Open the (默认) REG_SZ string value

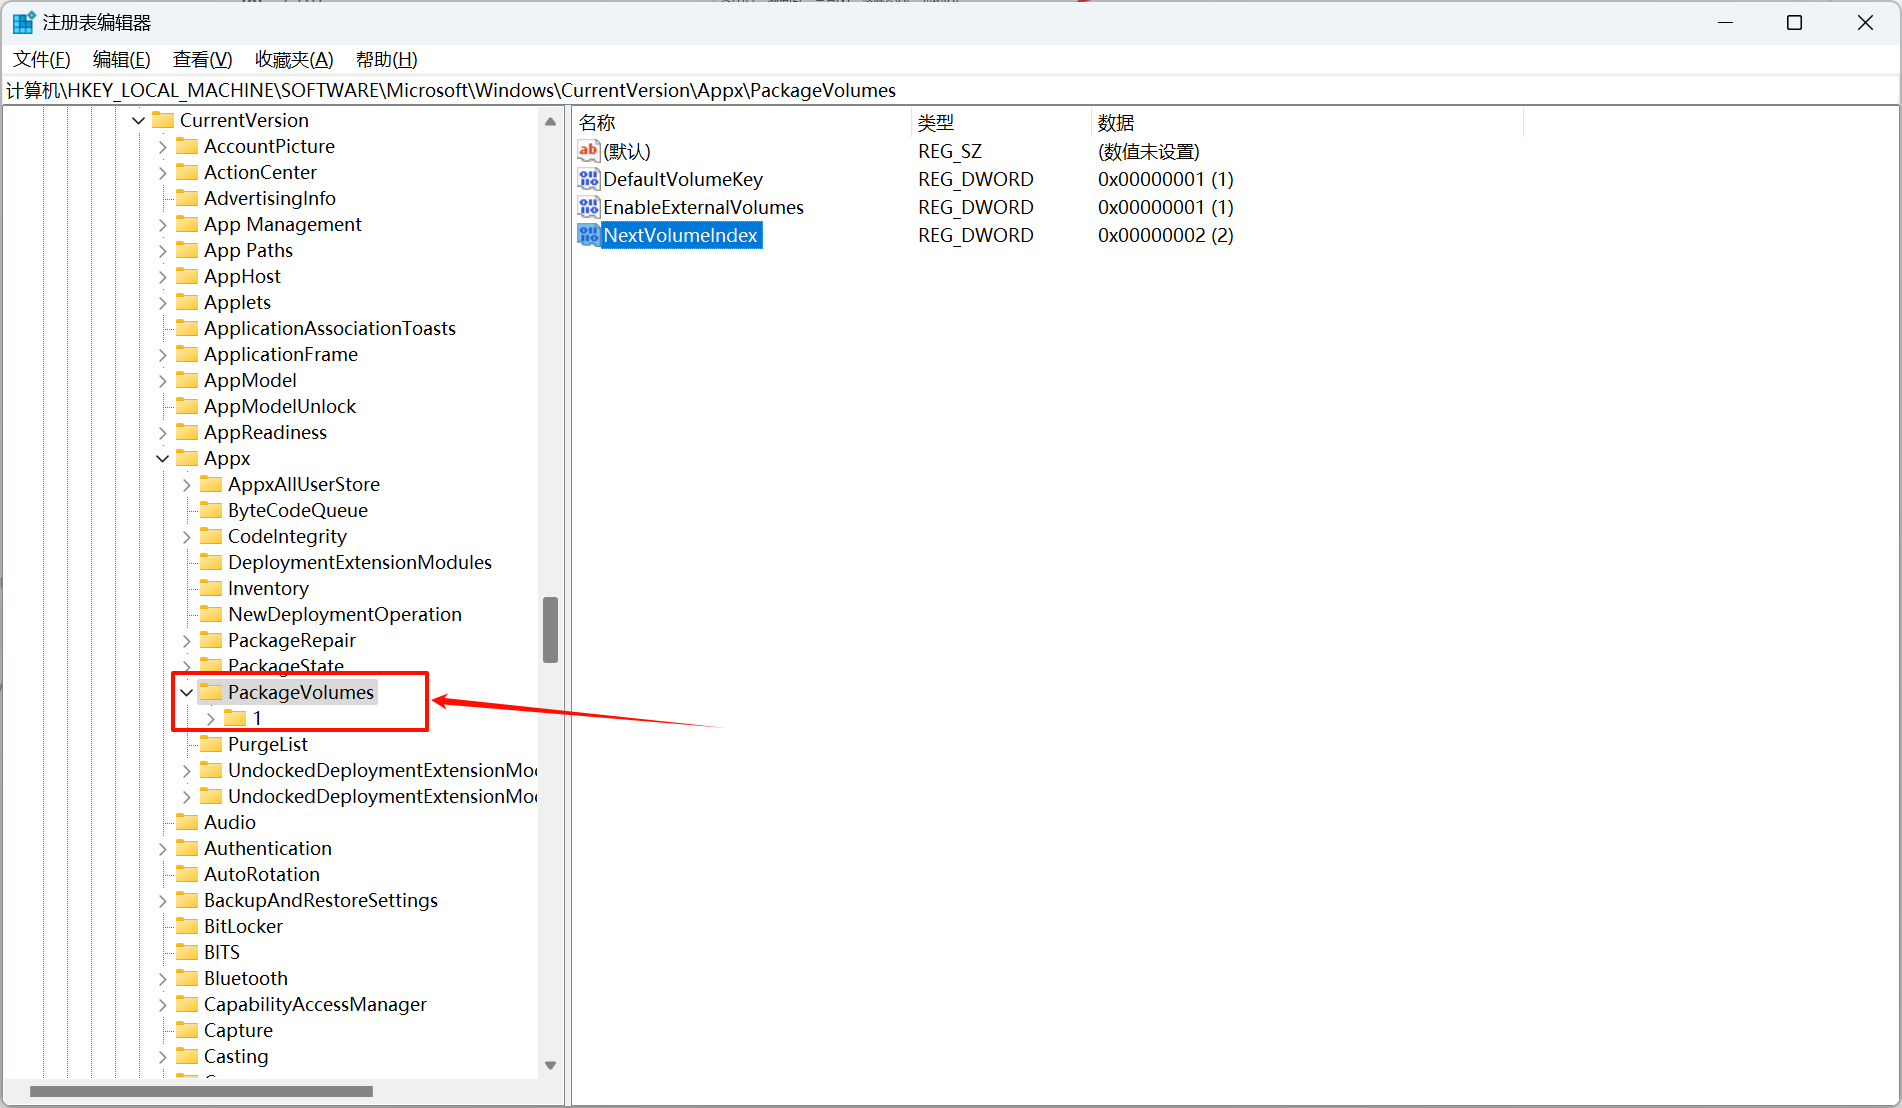(626, 151)
